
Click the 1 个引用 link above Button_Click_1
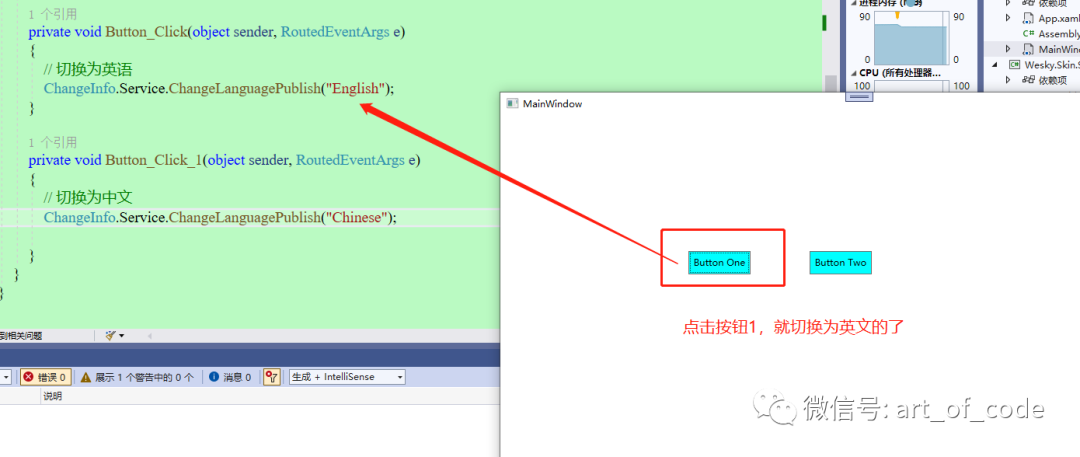pyautogui.click(x=53, y=143)
